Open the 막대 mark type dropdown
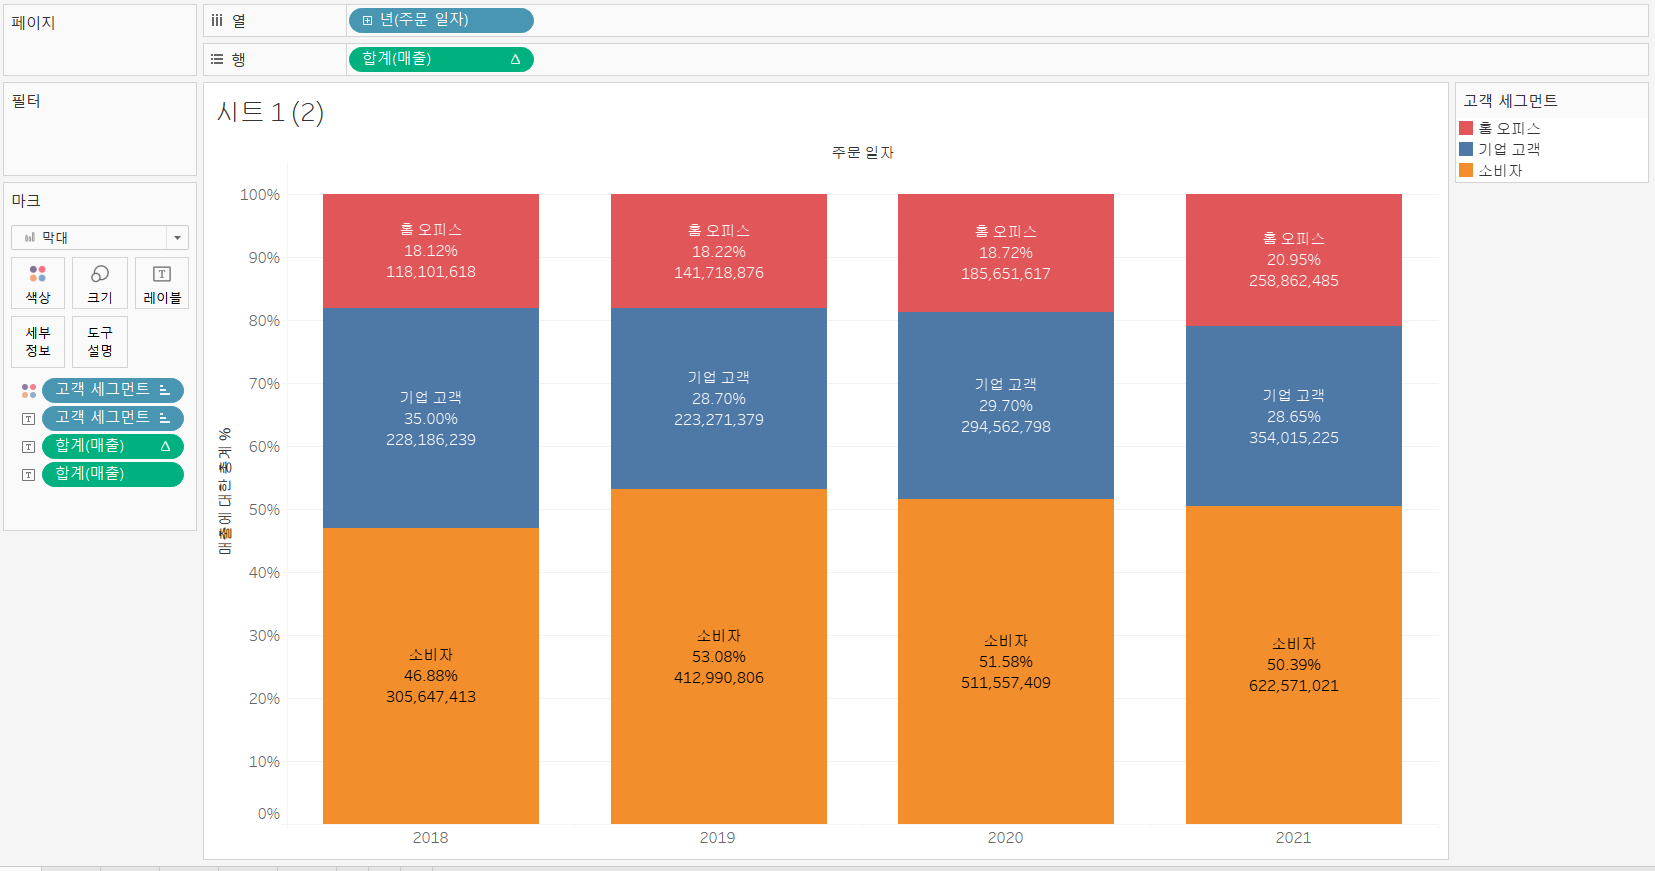 tap(100, 237)
